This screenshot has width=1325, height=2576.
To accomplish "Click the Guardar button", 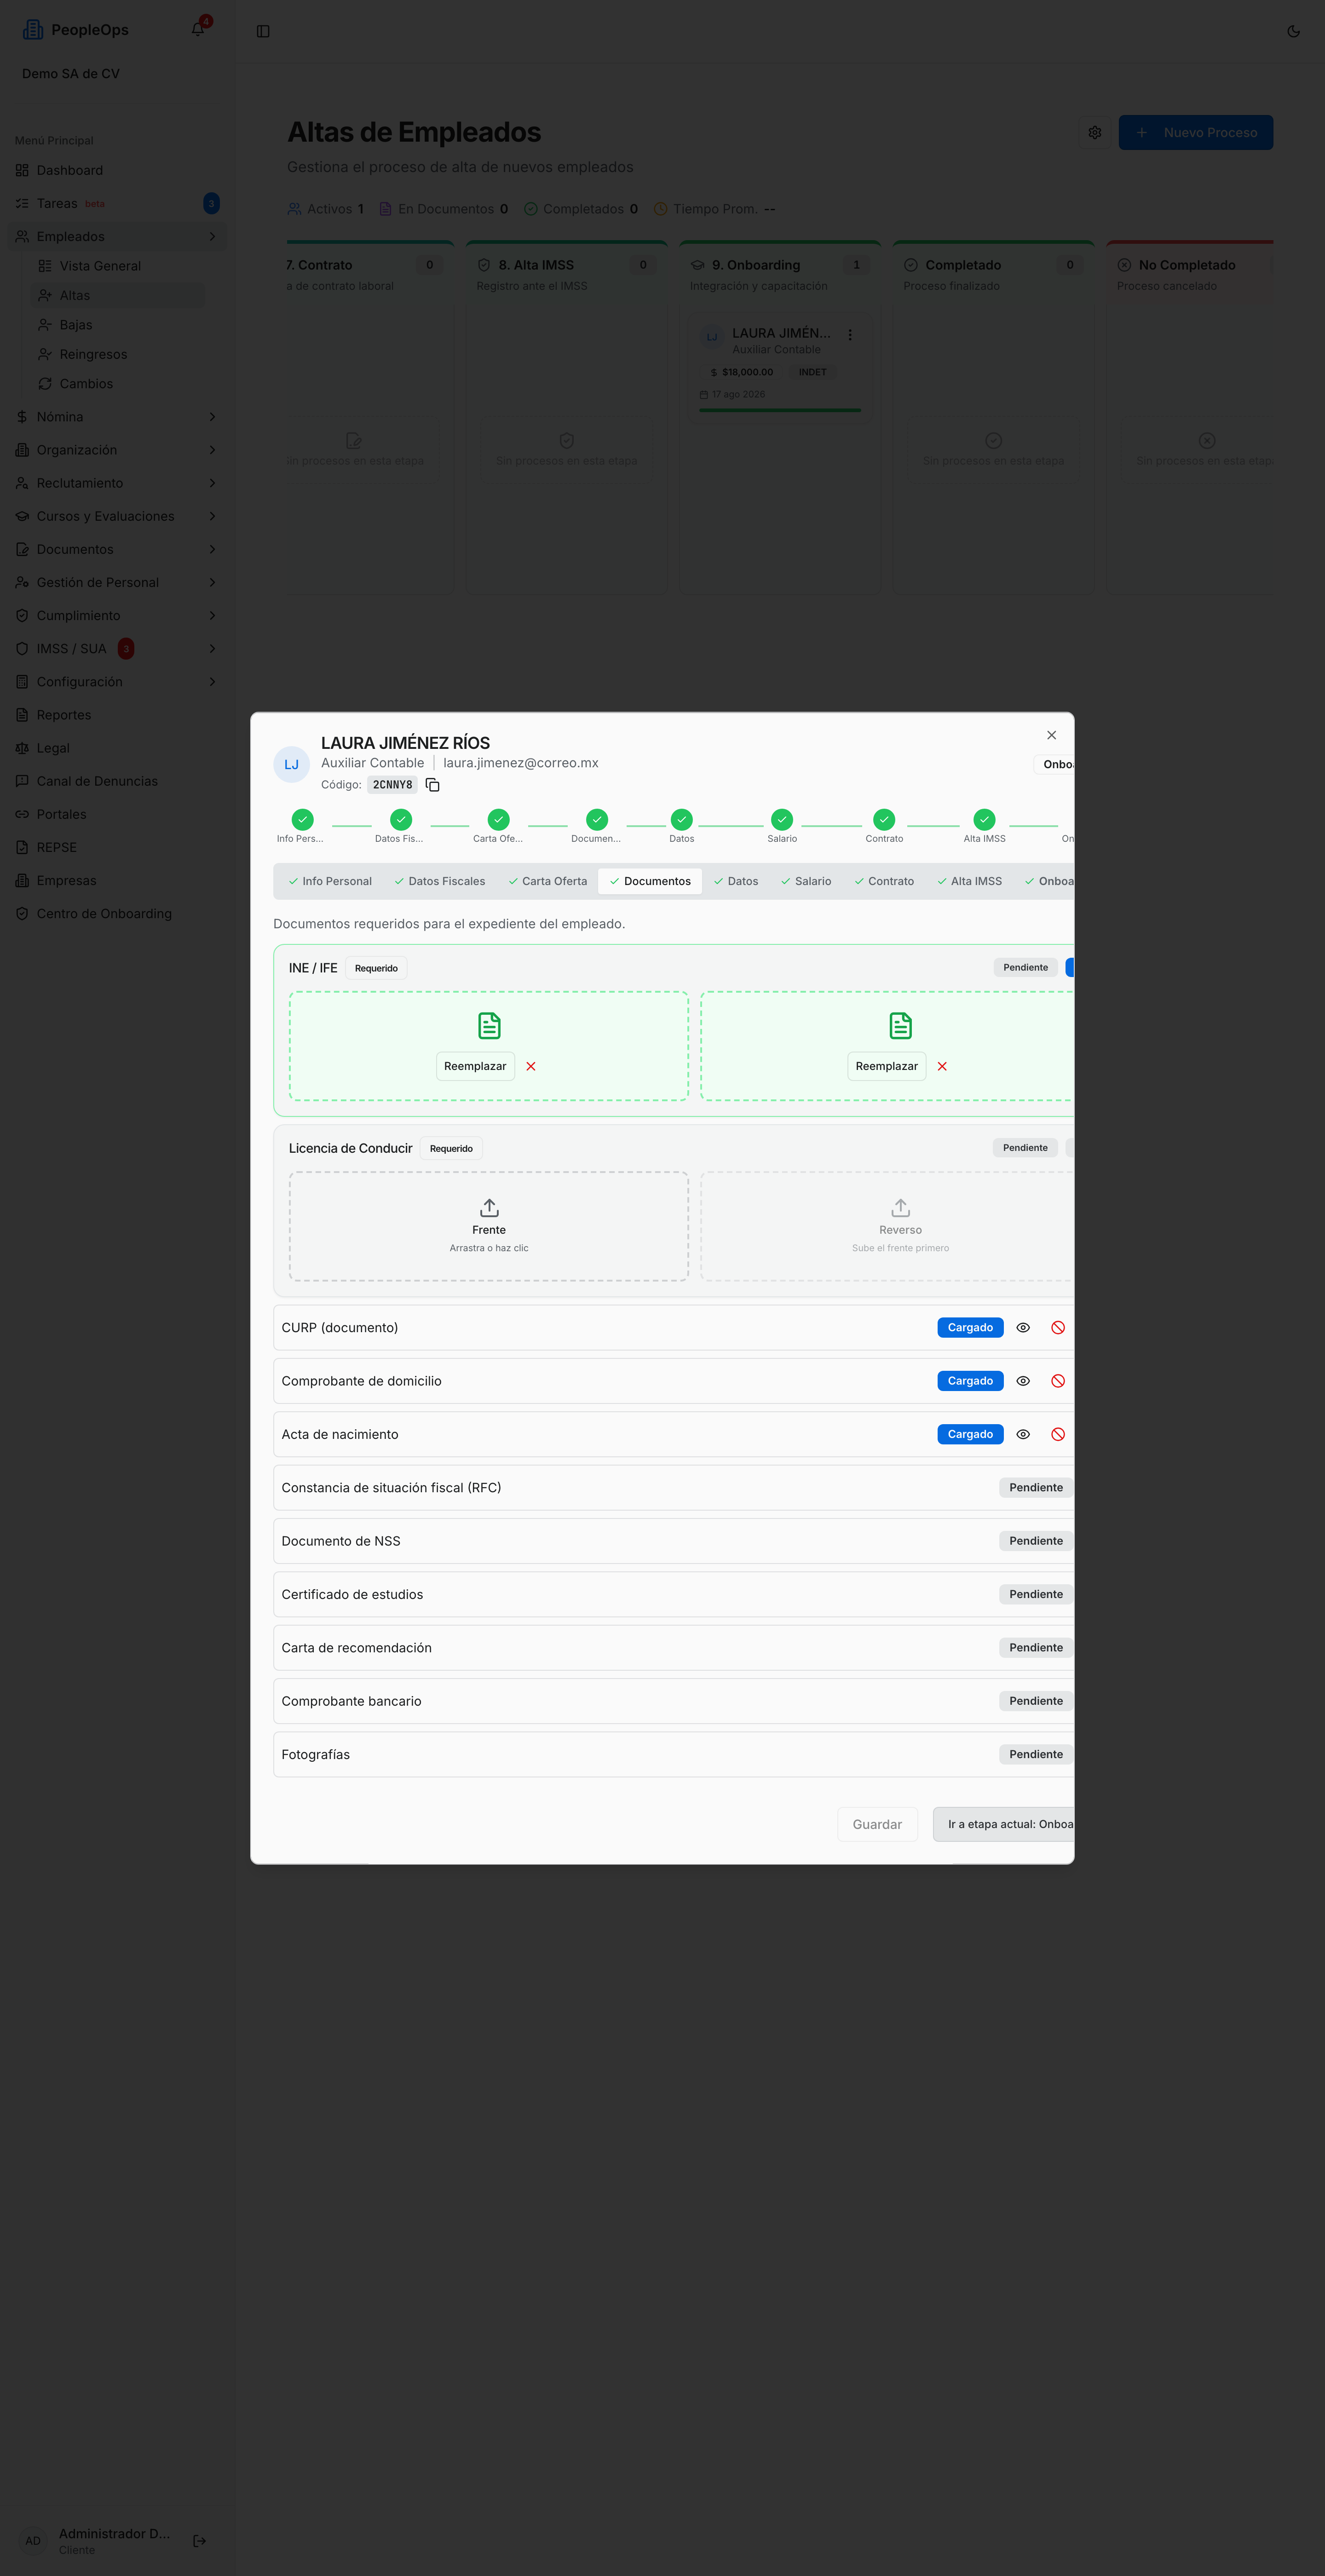I will point(877,1824).
